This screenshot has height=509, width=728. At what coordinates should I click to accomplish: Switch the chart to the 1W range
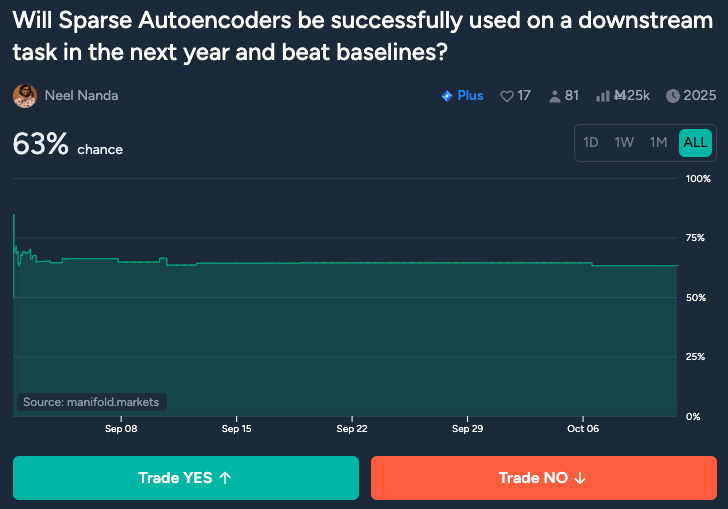(x=624, y=142)
